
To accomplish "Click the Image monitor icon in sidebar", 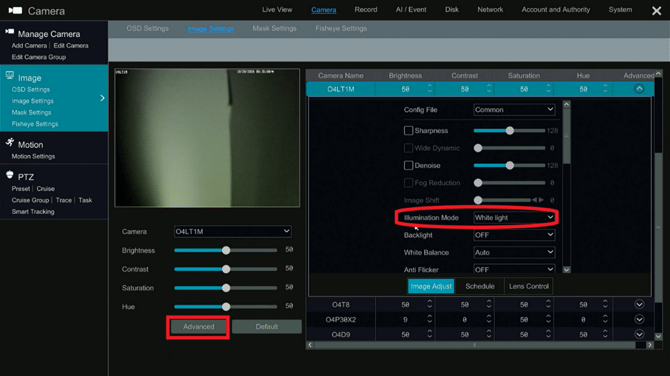I will pyautogui.click(x=10, y=76).
